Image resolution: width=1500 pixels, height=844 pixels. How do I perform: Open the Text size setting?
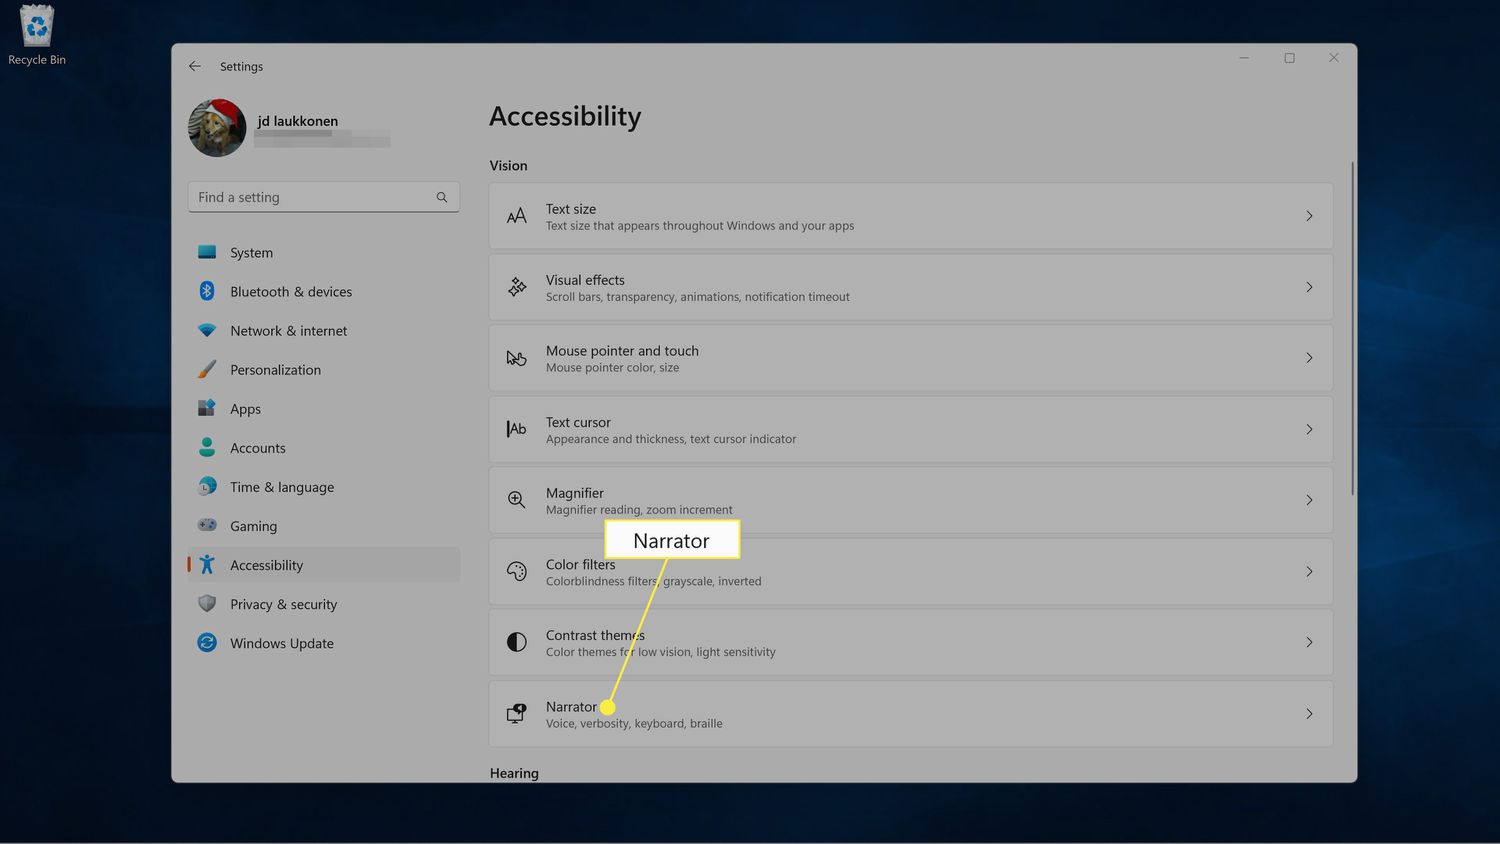[x=911, y=216]
